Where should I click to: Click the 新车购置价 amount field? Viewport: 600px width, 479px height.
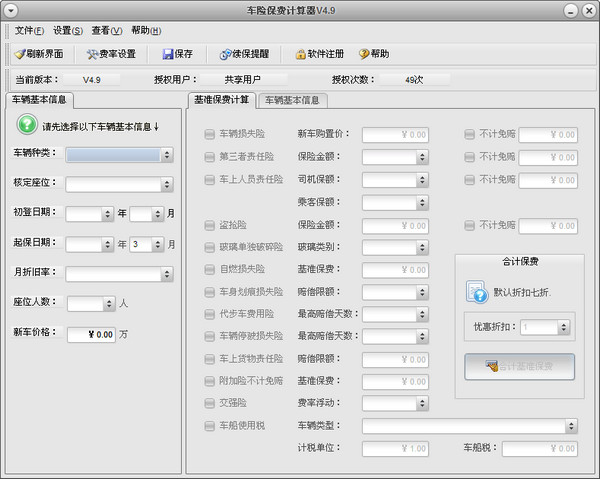(395, 135)
